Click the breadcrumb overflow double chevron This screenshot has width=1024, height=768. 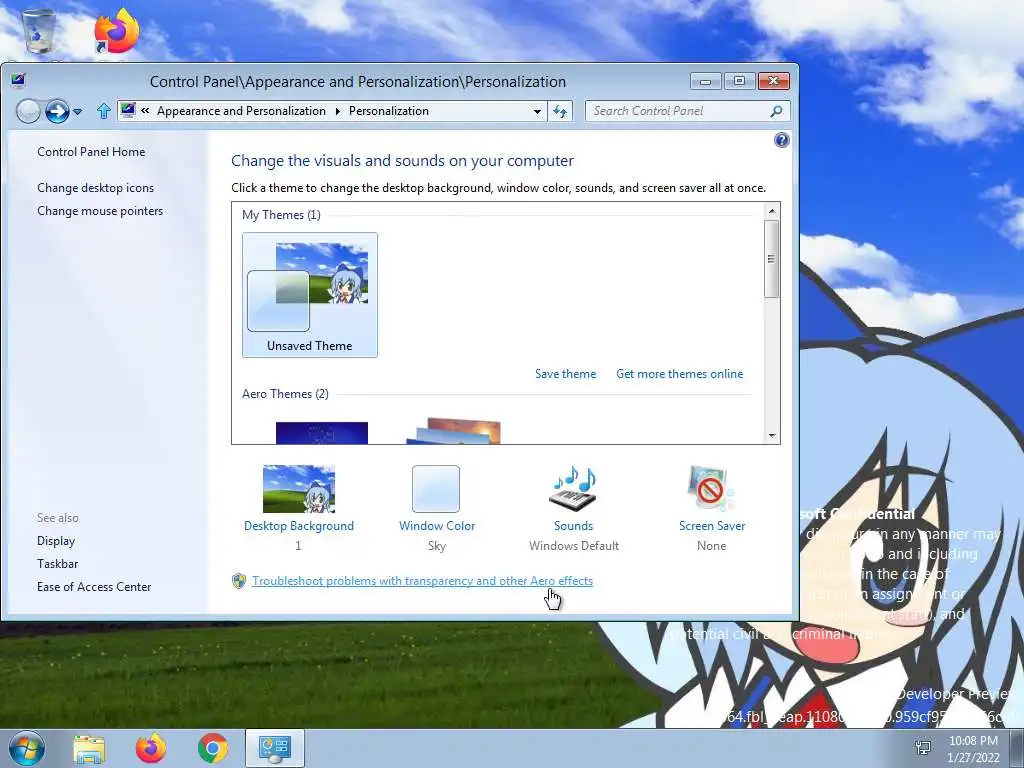point(145,111)
